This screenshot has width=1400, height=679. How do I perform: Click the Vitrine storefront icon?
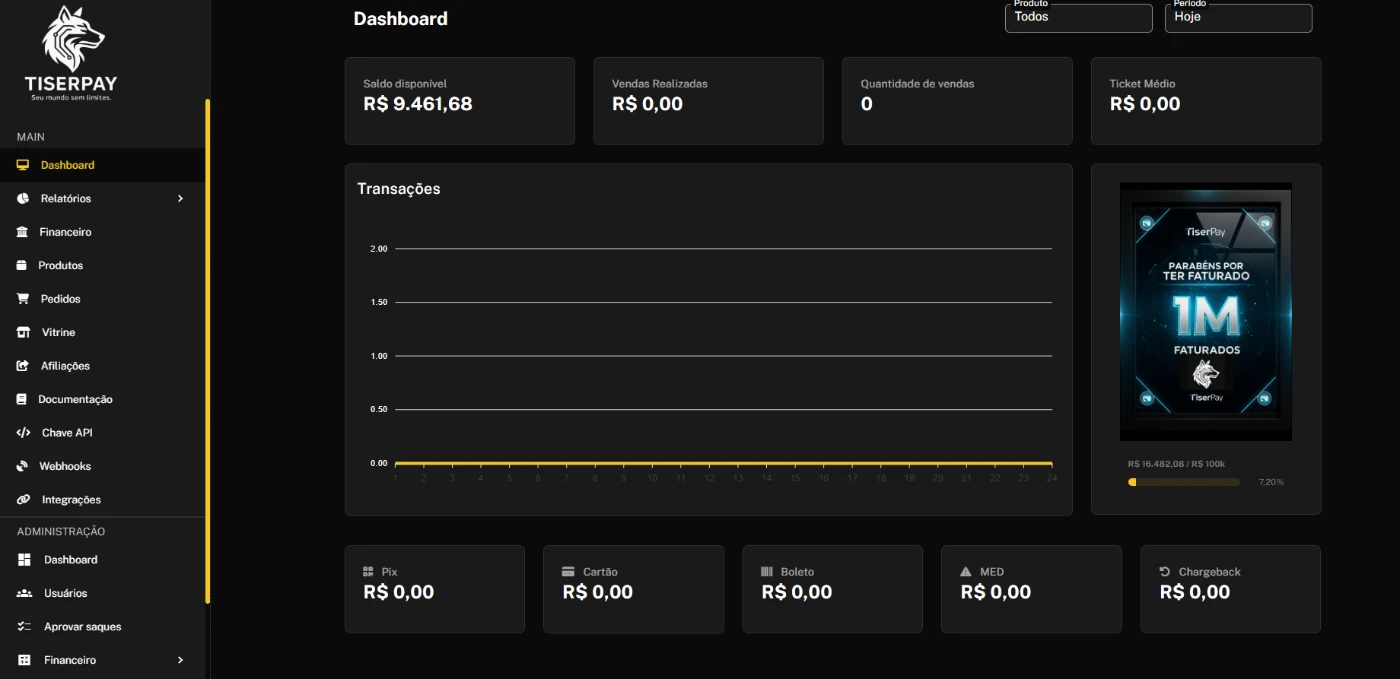click(x=23, y=332)
